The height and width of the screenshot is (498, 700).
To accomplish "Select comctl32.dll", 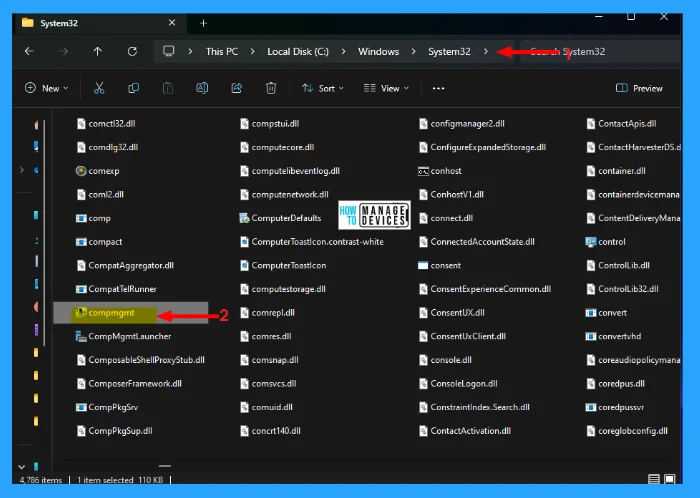I will pos(106,124).
